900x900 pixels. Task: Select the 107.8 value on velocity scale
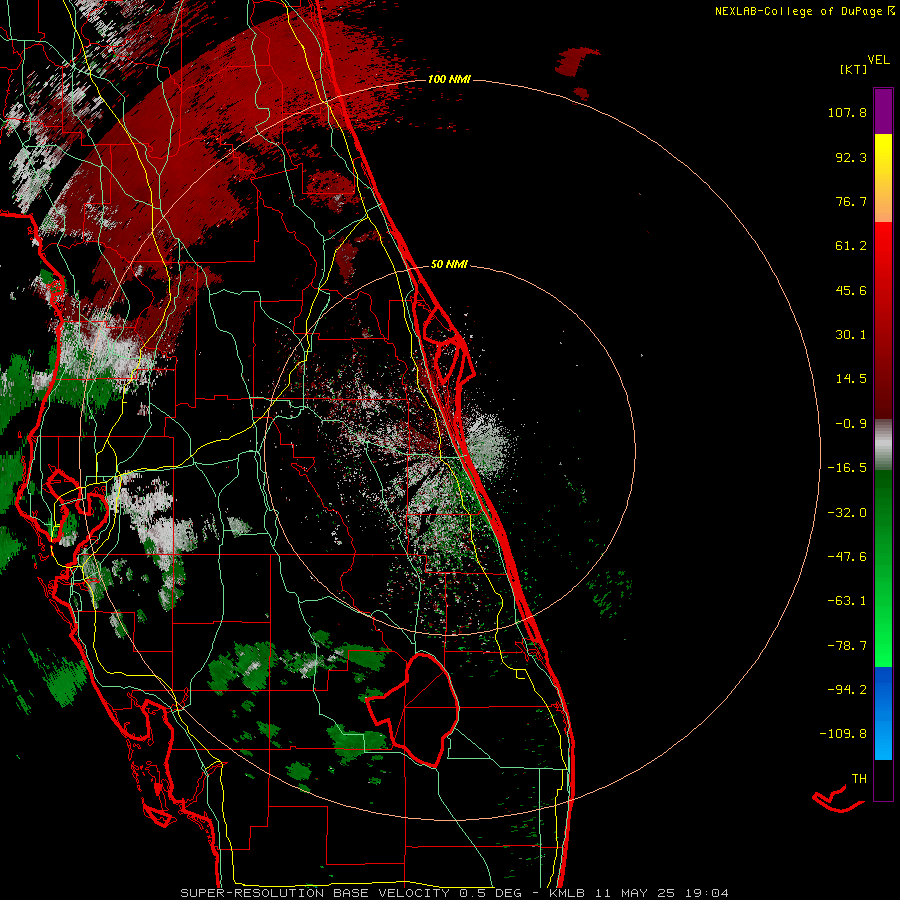(847, 112)
